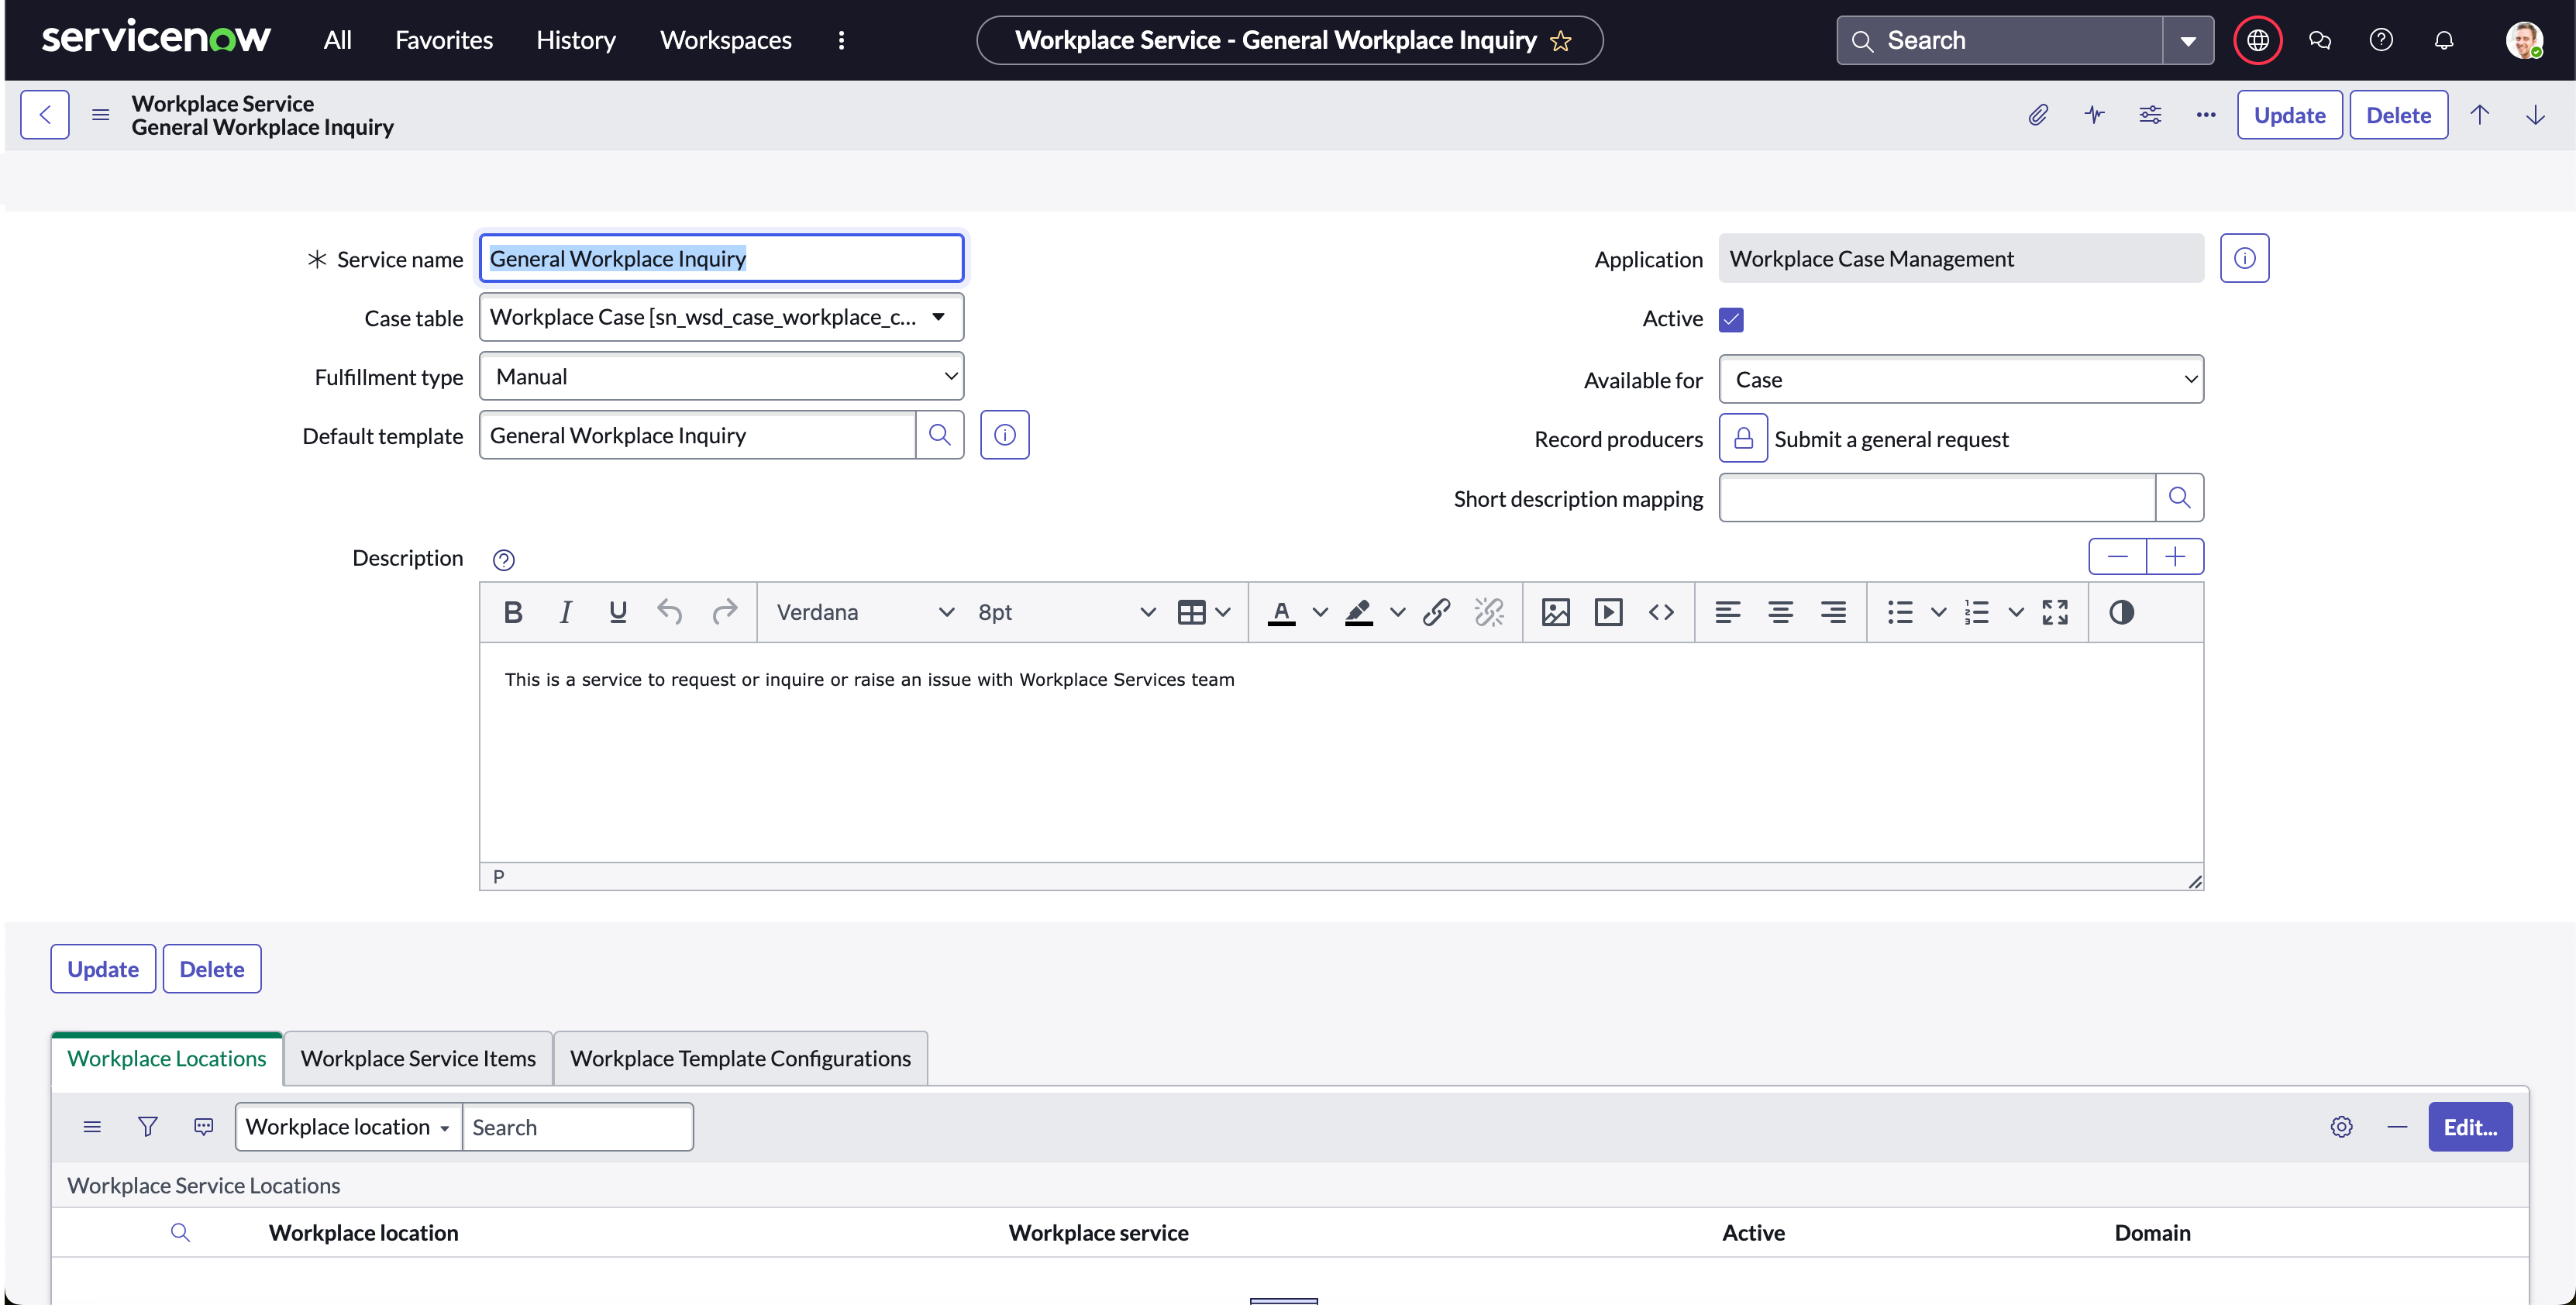Apply underline formatting in editor
This screenshot has height=1305, width=2576.
click(618, 612)
